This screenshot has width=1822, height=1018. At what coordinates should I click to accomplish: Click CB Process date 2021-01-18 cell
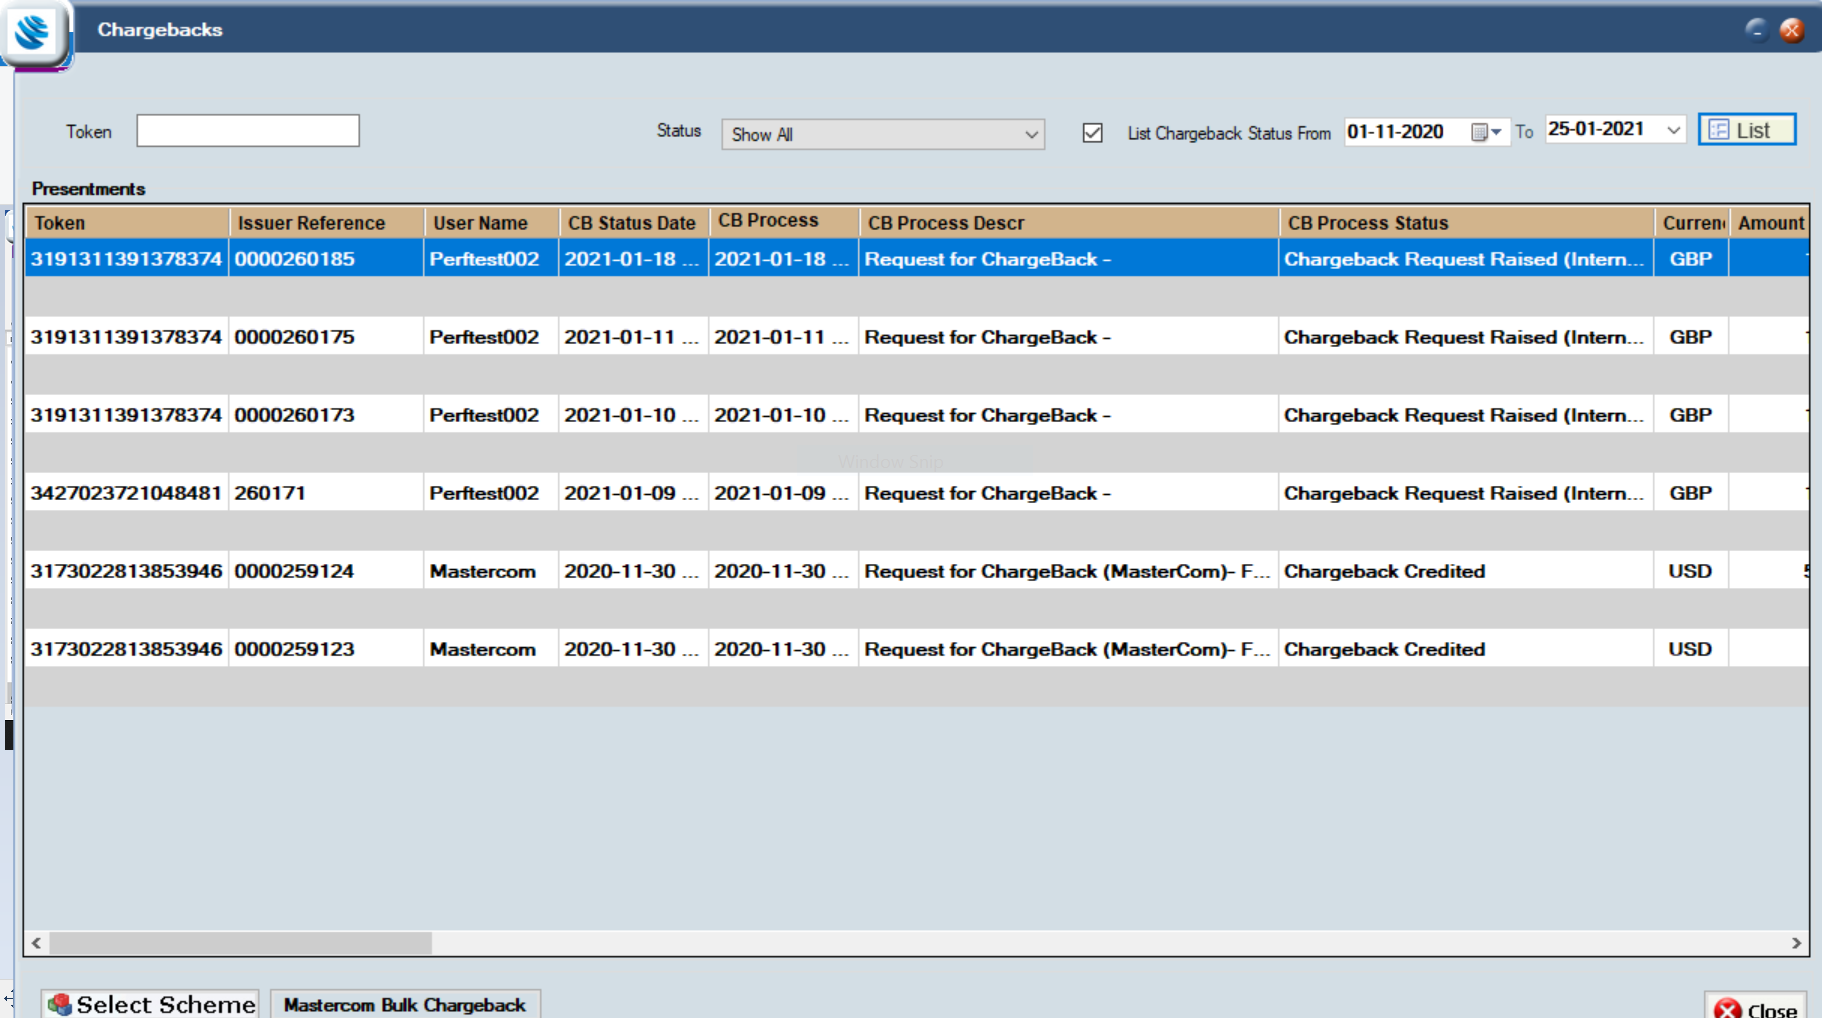coord(783,259)
